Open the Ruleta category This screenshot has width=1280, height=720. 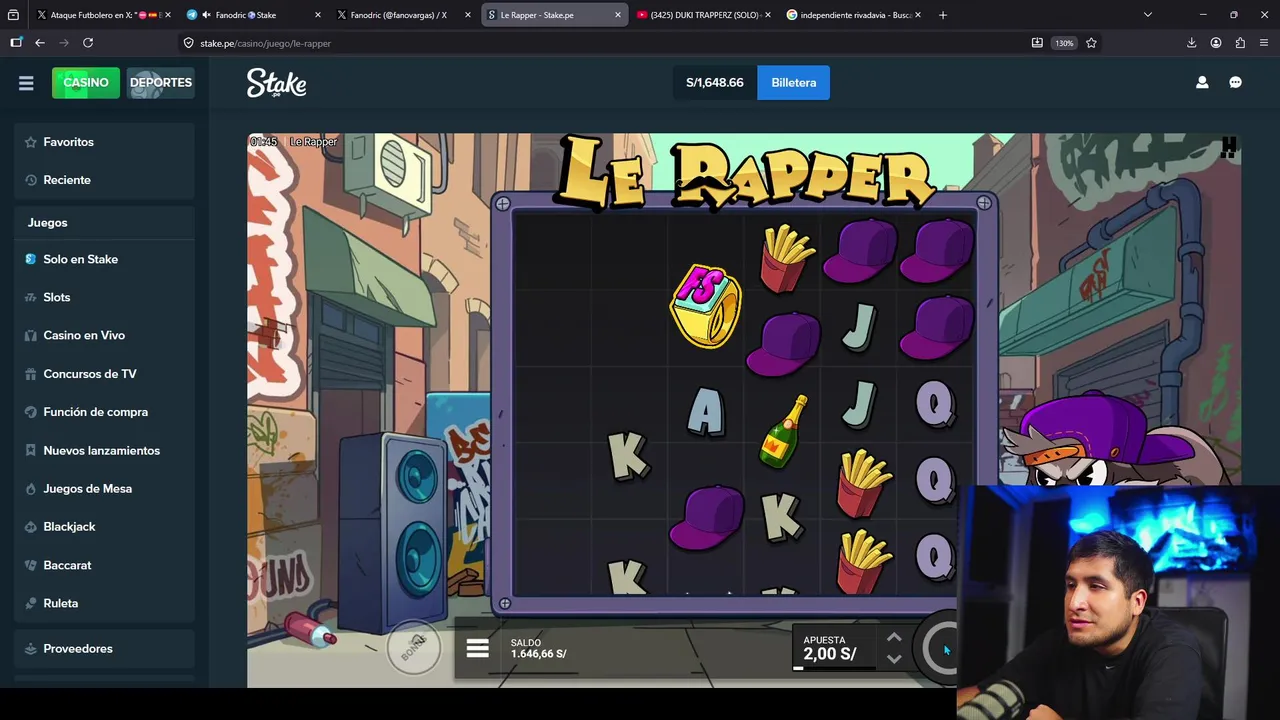point(104,603)
